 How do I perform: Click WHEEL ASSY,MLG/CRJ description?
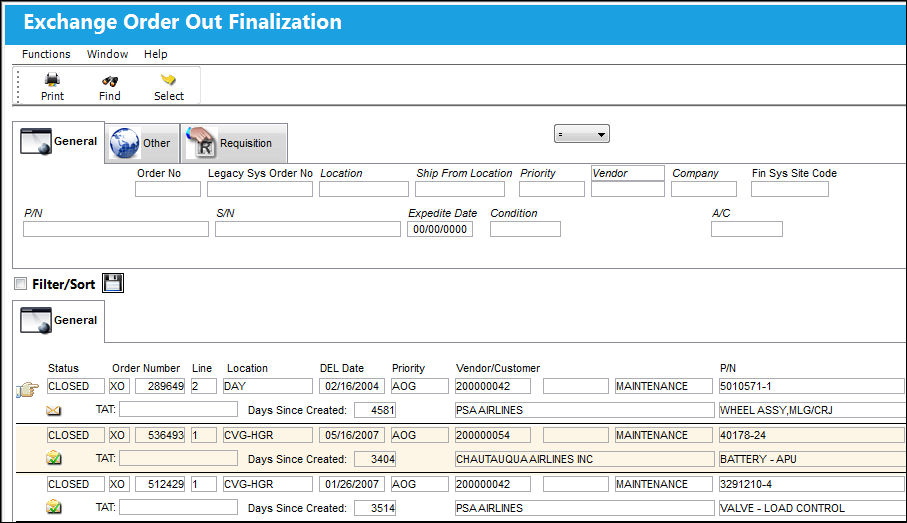point(813,410)
